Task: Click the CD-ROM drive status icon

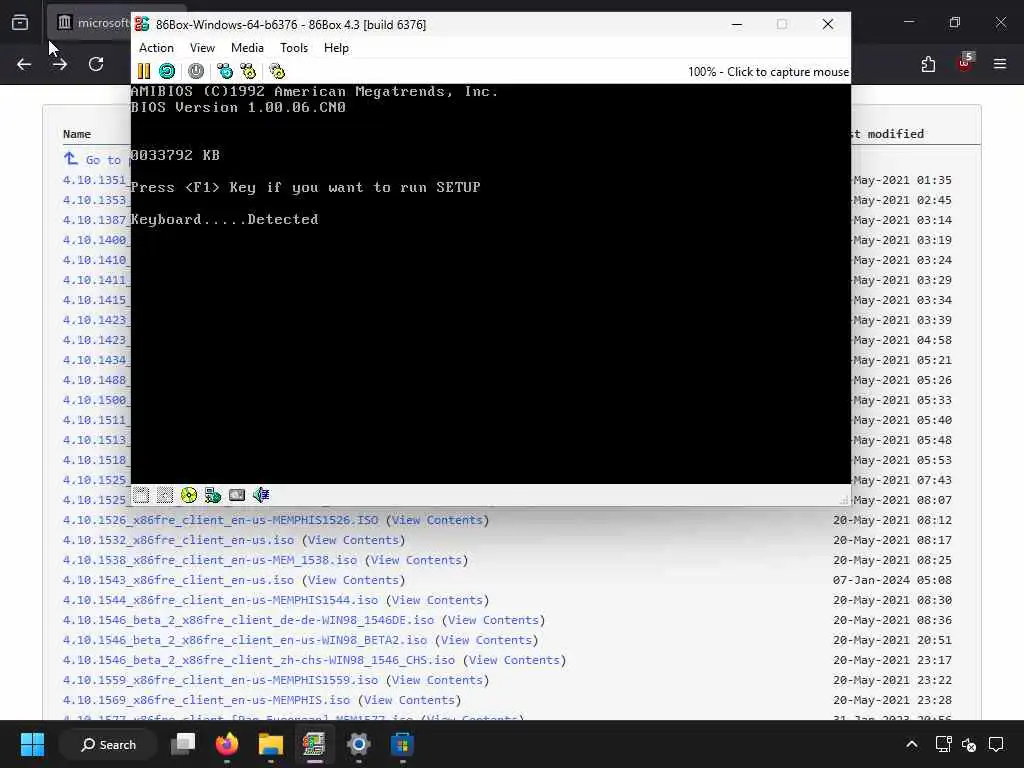Action: [189, 495]
